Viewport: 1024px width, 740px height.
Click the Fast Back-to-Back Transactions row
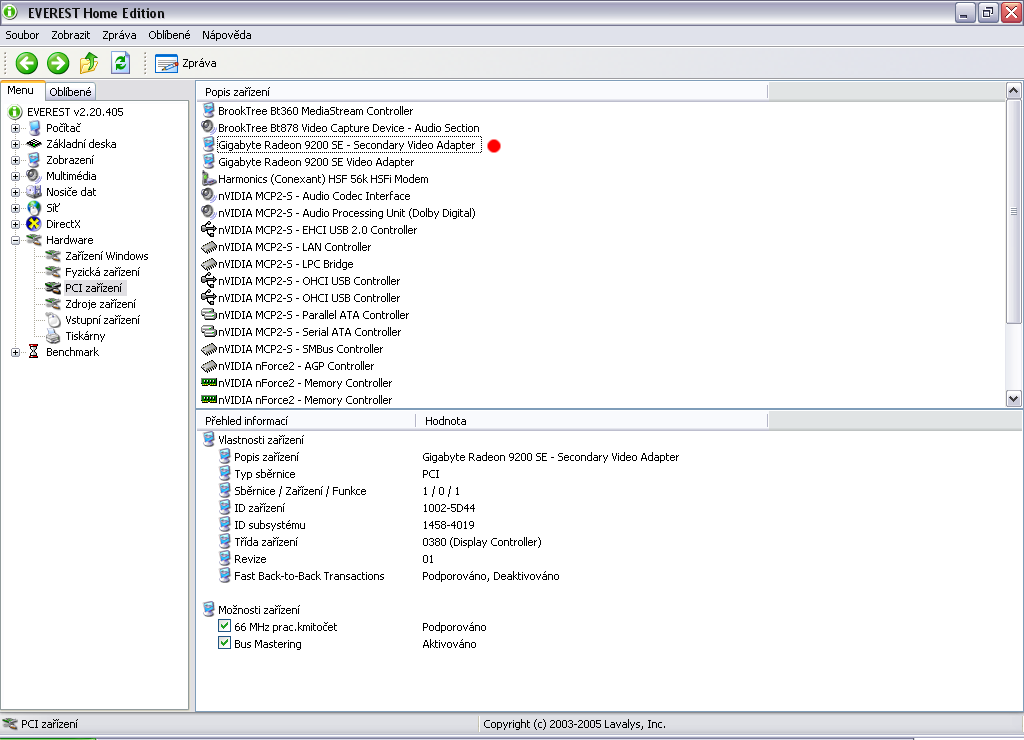point(390,576)
